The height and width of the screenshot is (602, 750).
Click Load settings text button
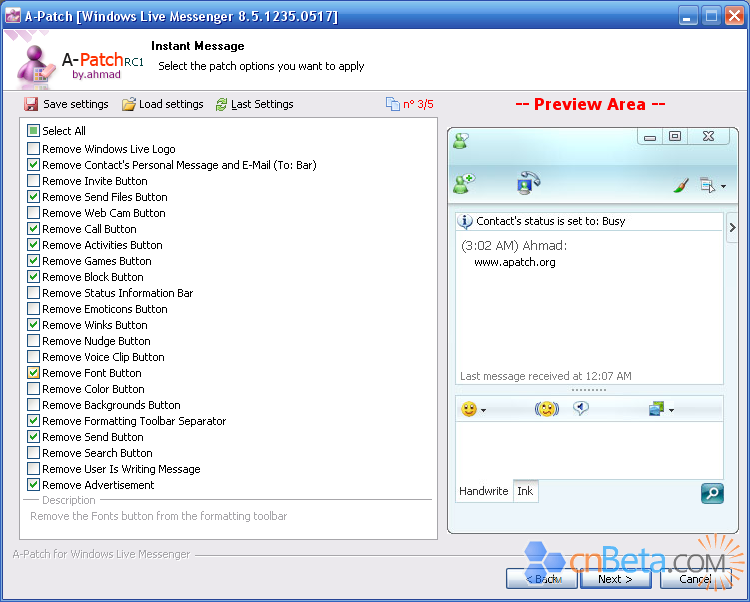[171, 104]
